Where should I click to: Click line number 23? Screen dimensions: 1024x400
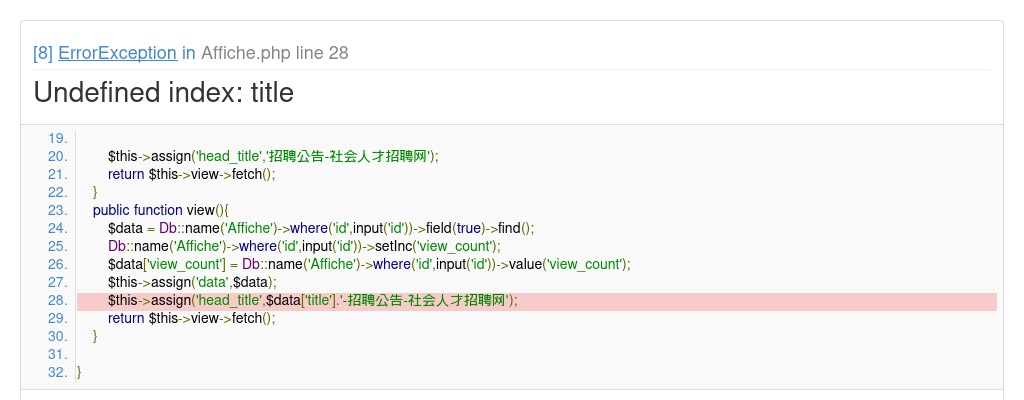pyautogui.click(x=57, y=210)
